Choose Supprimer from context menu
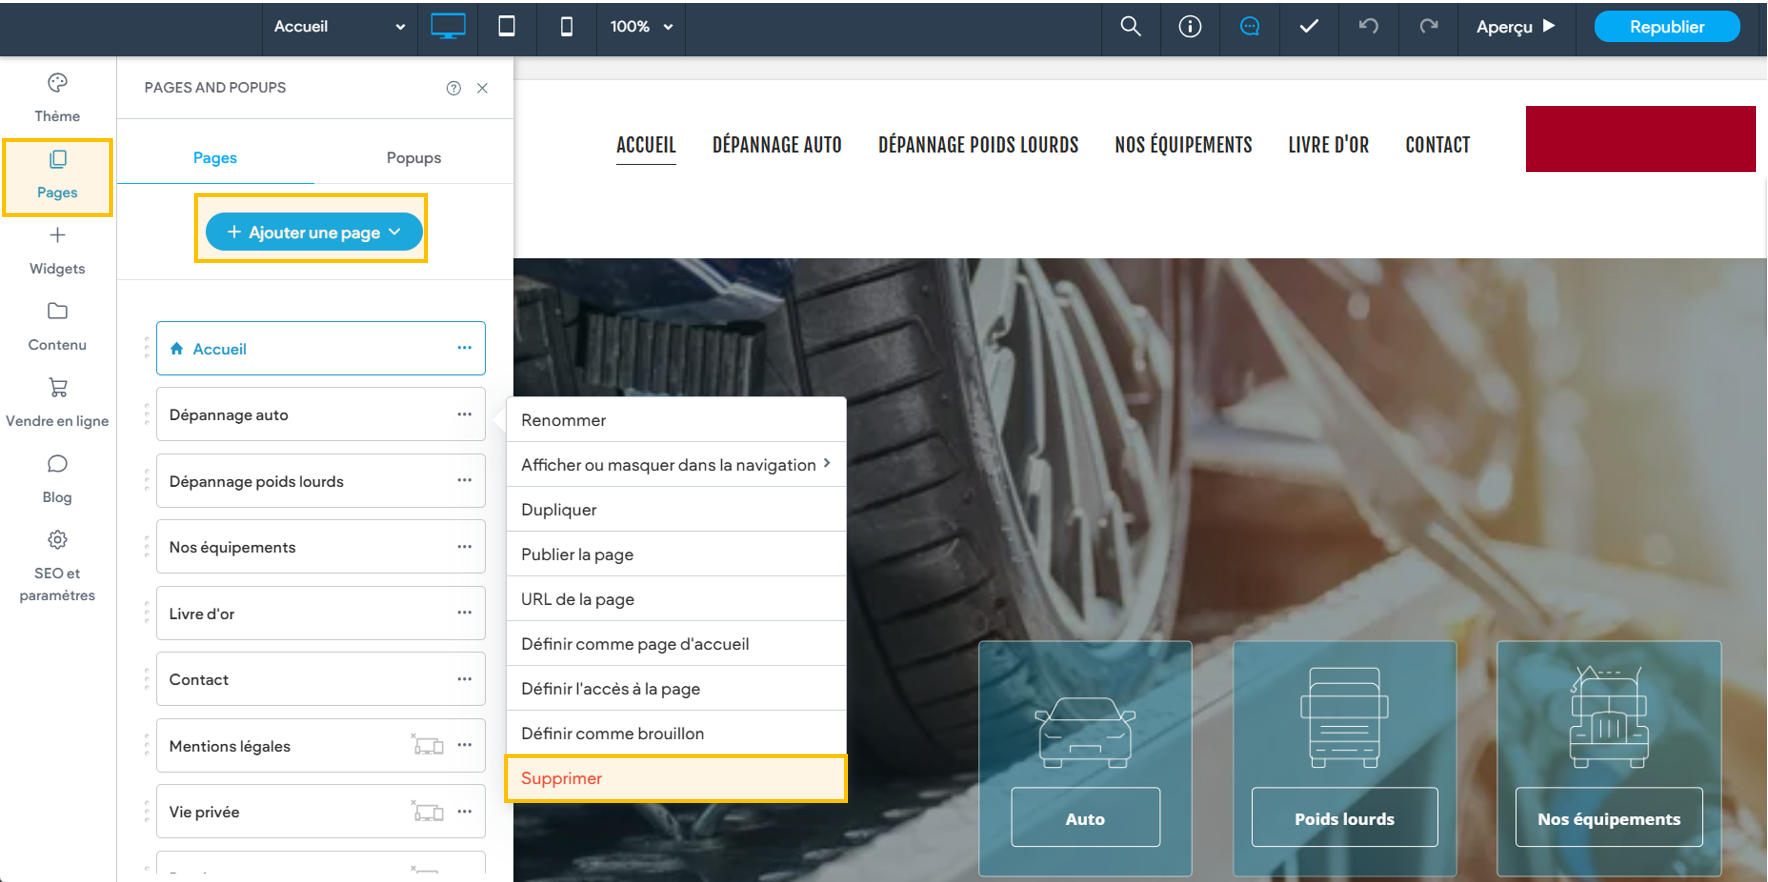This screenshot has height=882, width=1768. [676, 778]
